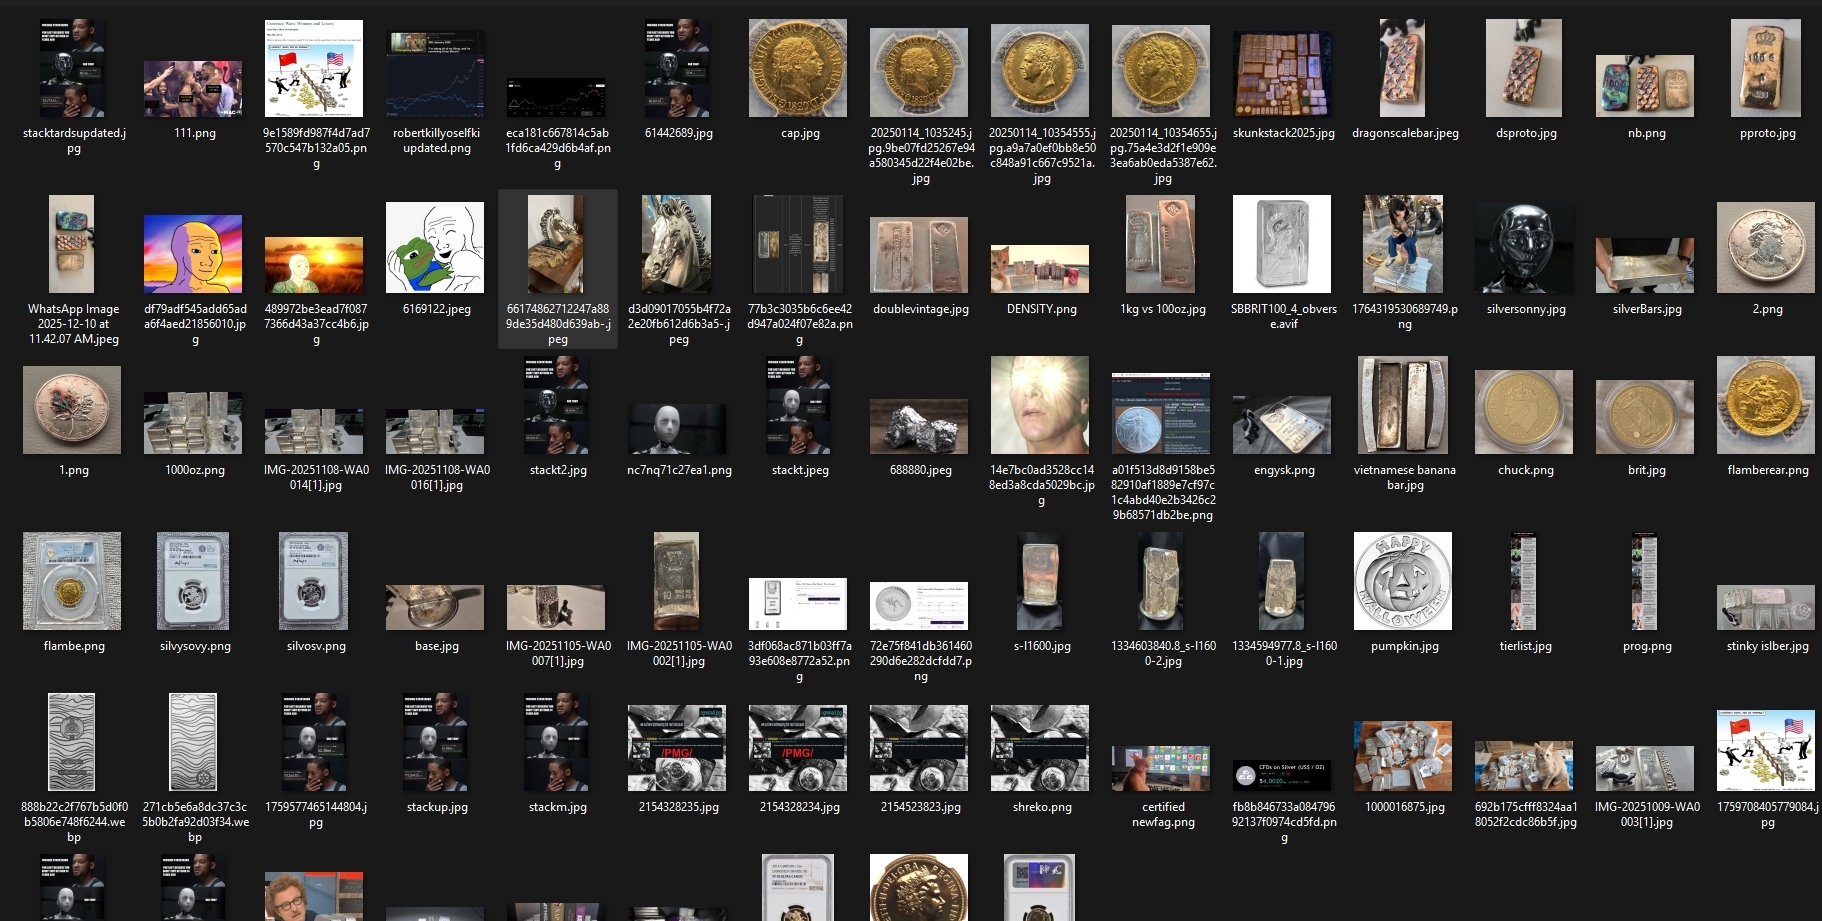Select the nb.png thumbnail
The height and width of the screenshot is (921, 1822).
tap(1645, 86)
